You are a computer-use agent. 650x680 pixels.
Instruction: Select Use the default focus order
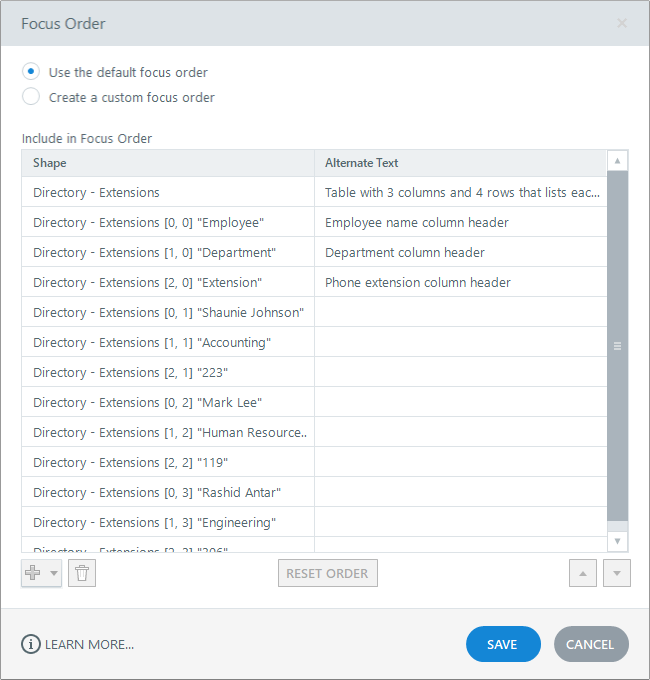pos(31,72)
